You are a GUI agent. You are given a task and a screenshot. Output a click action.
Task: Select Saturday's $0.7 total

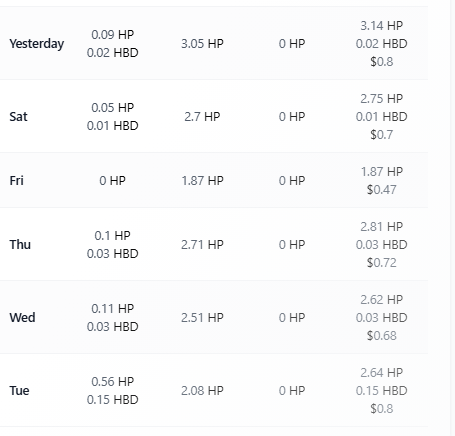[x=382, y=135]
